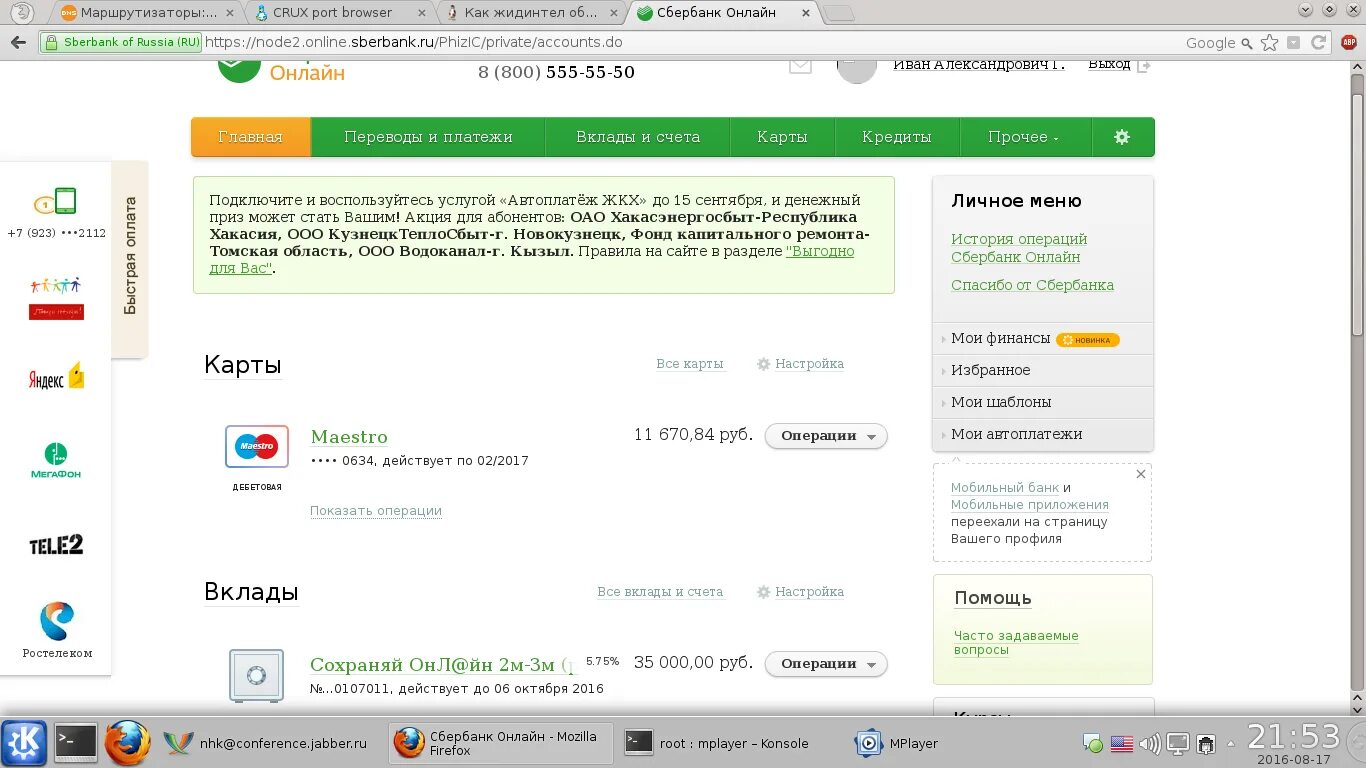1366x768 pixels.
Task: Open the Карты menu
Action: point(782,137)
